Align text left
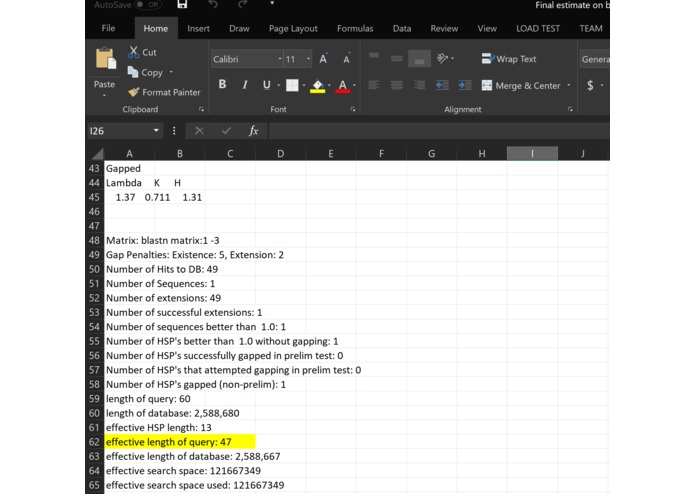 pyautogui.click(x=374, y=85)
